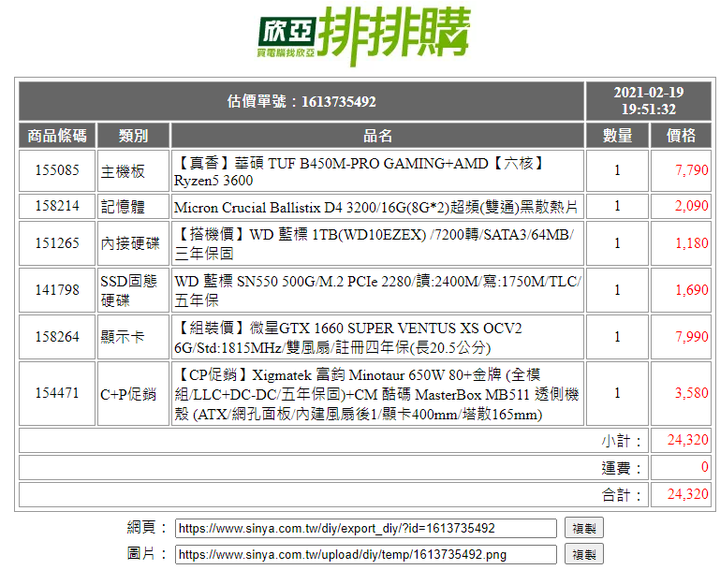Click the 網頁 label
Viewport: 720px width, 570px height.
click(x=146, y=527)
